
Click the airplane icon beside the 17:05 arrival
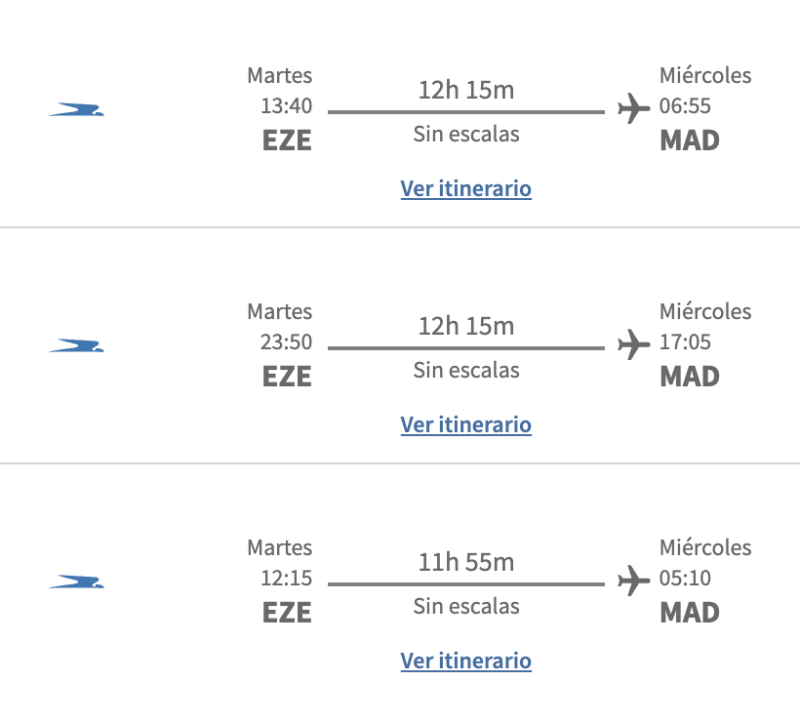pyautogui.click(x=634, y=345)
